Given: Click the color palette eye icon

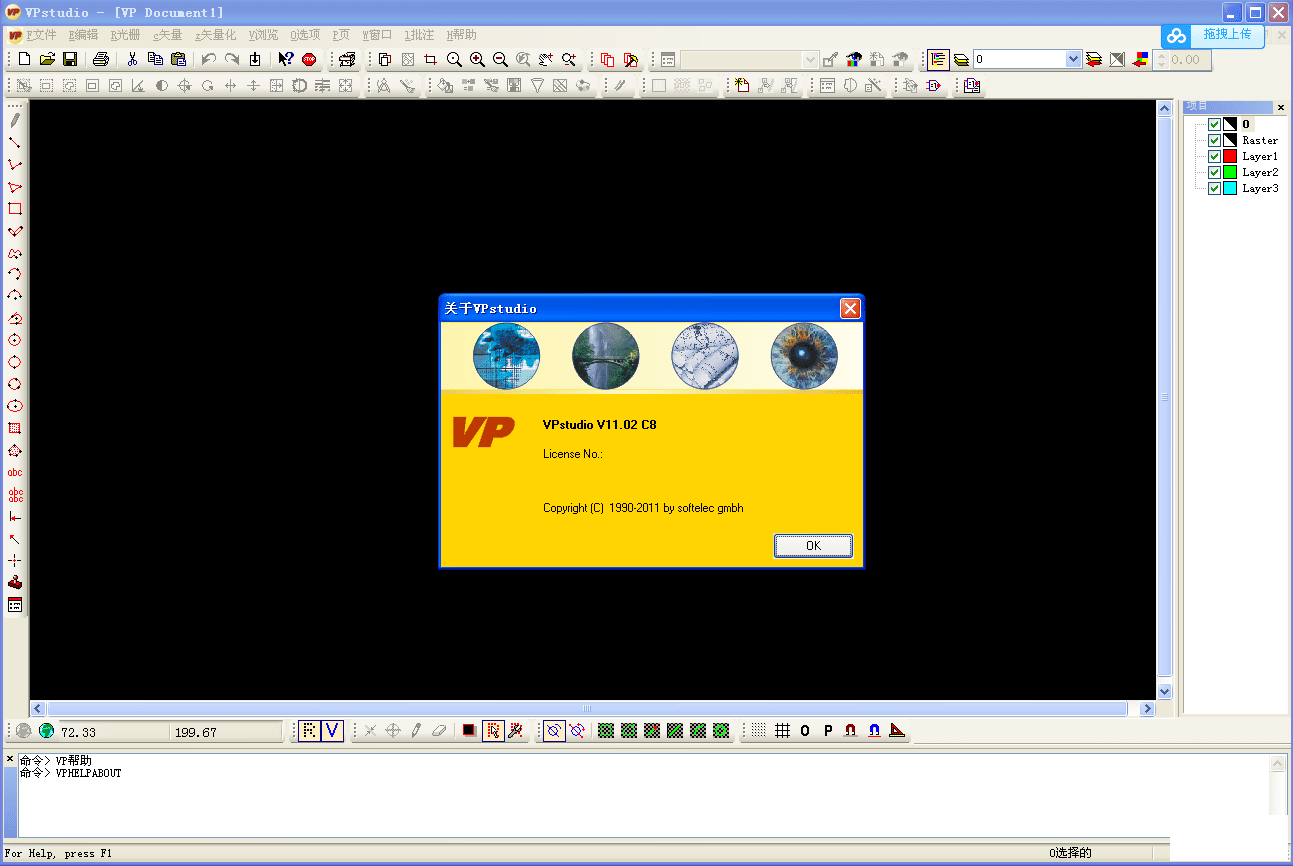Looking at the screenshot, I should click(855, 60).
